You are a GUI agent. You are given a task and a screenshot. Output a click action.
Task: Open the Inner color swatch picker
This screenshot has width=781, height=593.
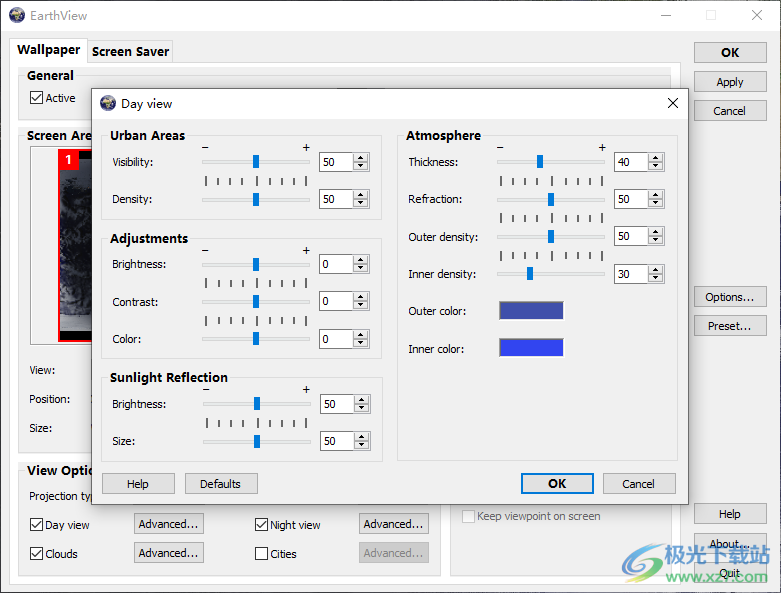tap(531, 348)
